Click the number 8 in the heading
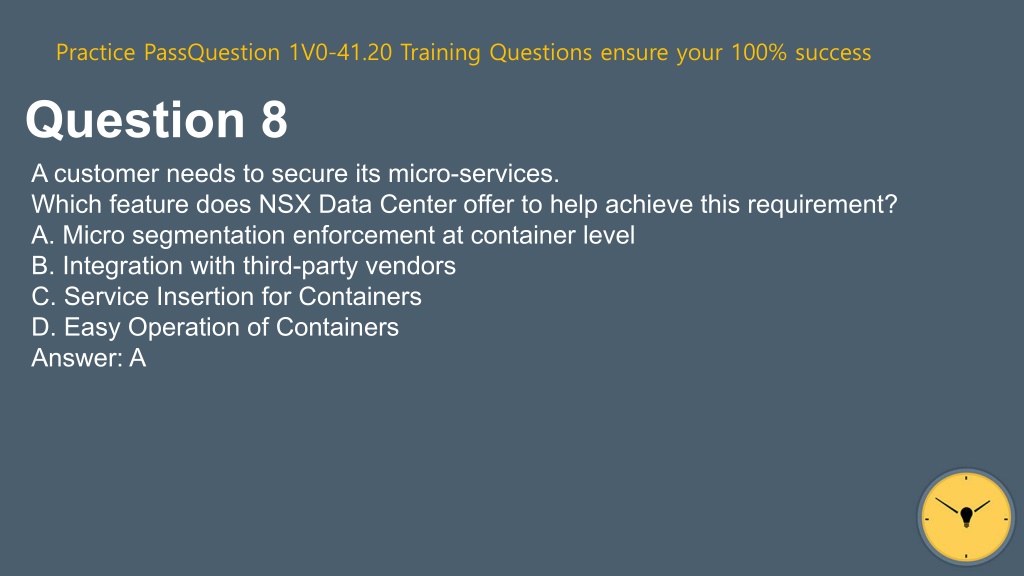 coord(274,120)
